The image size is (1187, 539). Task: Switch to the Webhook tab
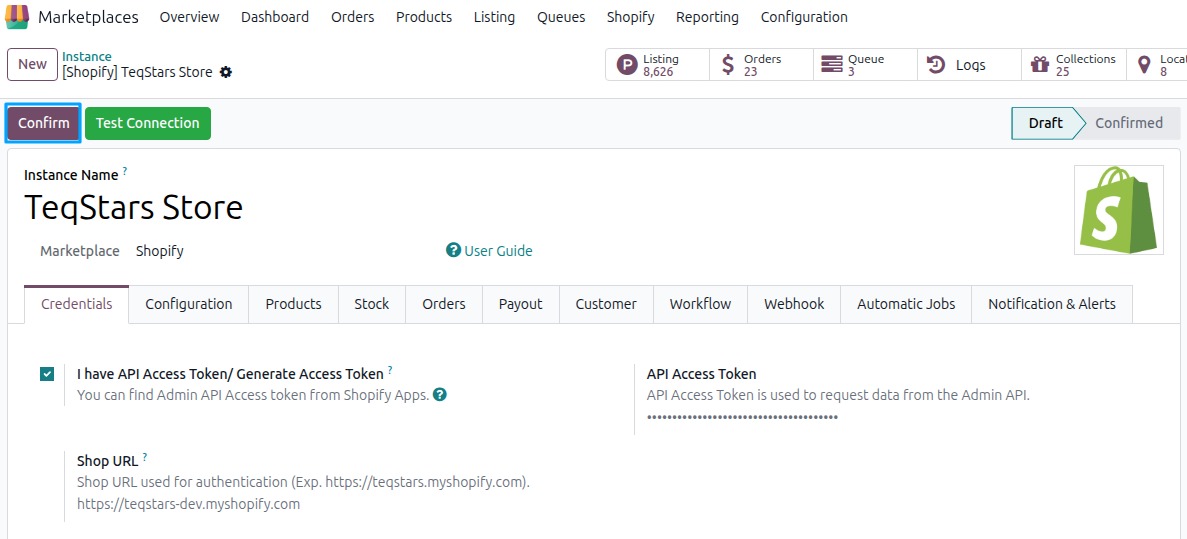(x=794, y=304)
